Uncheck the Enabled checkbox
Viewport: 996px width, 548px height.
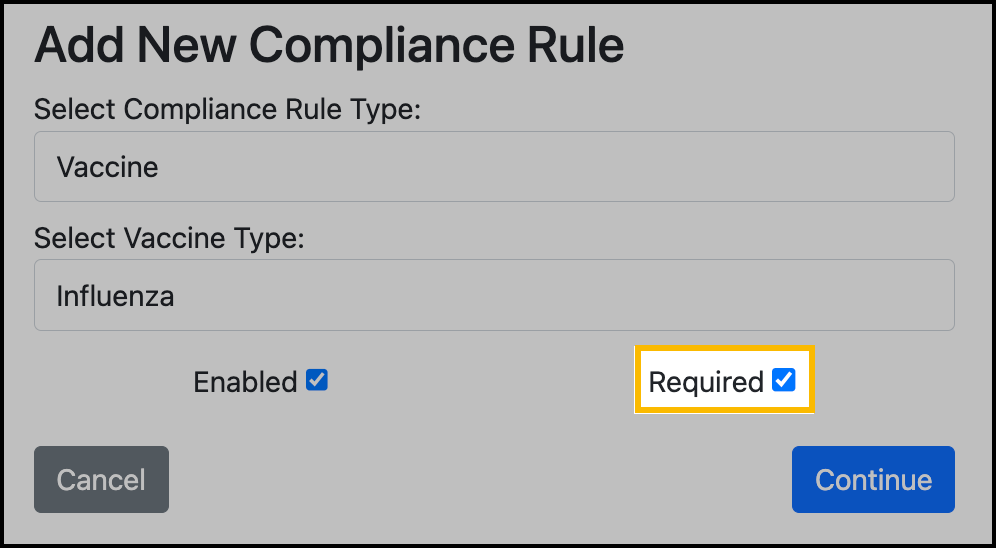(x=317, y=381)
